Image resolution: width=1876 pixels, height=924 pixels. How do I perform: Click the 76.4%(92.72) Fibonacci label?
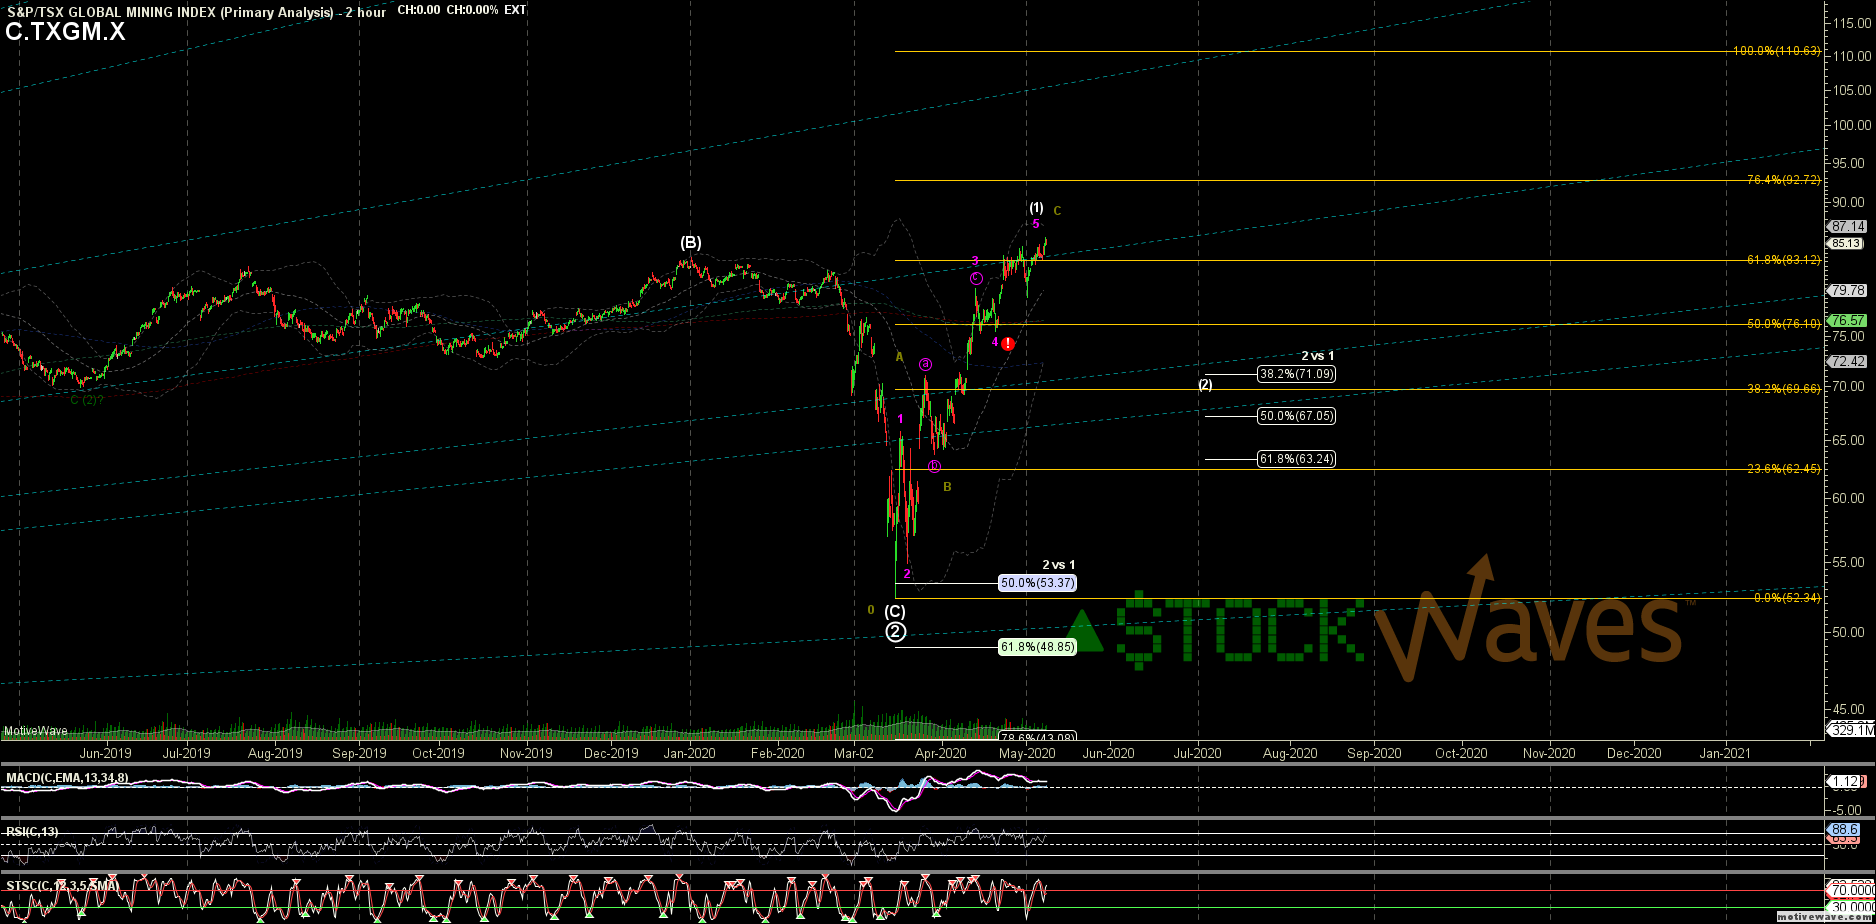coord(1783,180)
